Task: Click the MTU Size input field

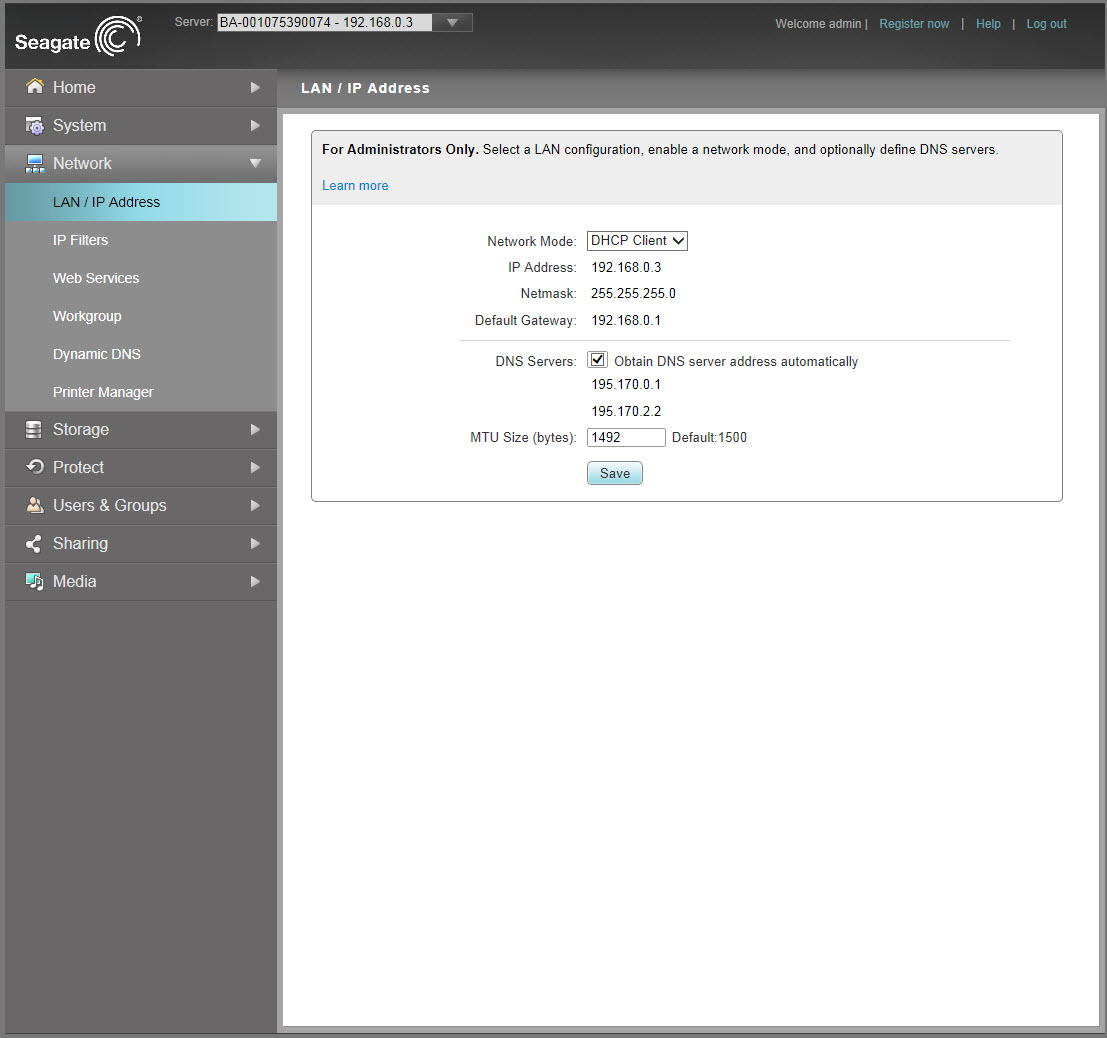Action: point(626,437)
